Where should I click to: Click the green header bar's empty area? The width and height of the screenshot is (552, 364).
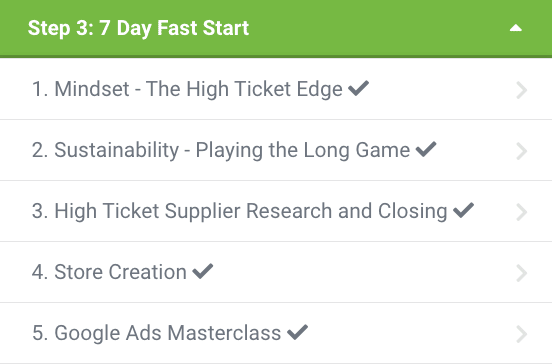tap(378, 28)
